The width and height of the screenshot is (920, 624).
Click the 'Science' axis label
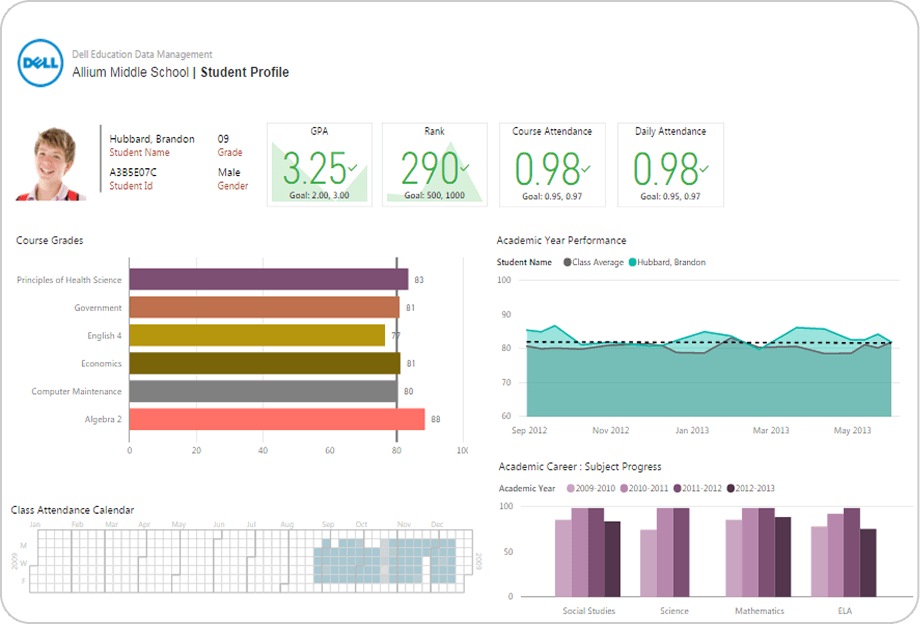pyautogui.click(x=674, y=611)
